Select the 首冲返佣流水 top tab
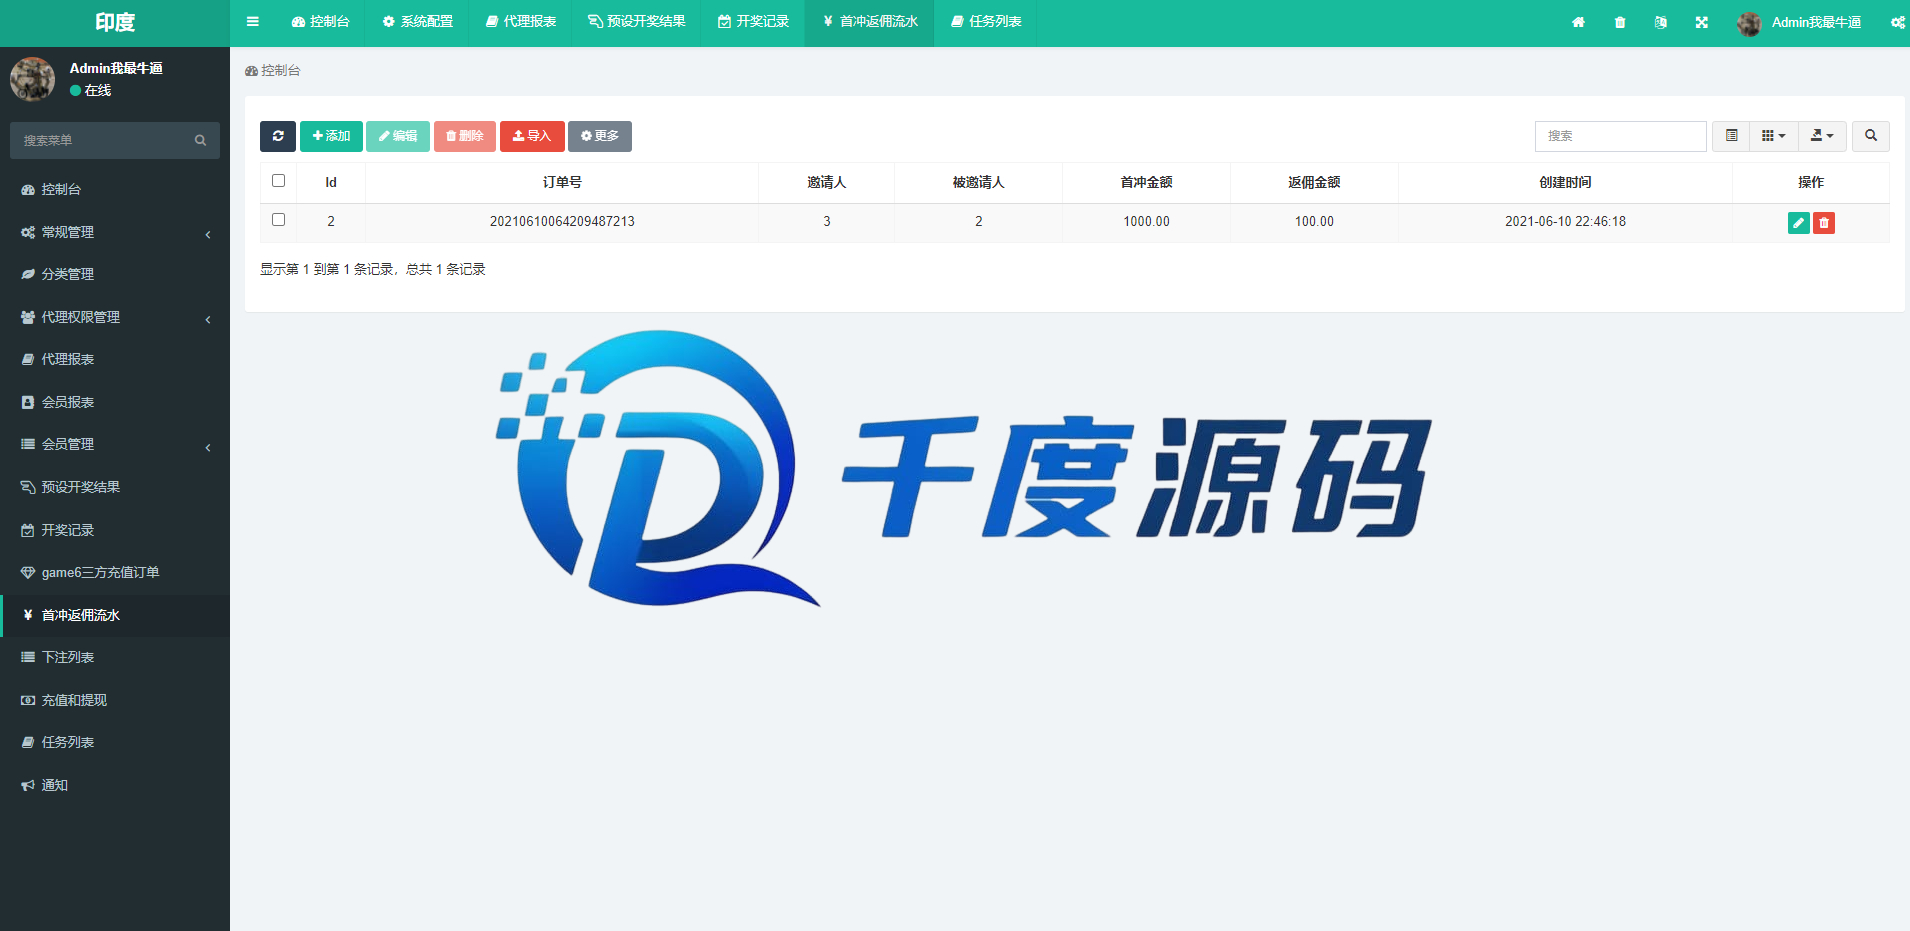 click(870, 22)
